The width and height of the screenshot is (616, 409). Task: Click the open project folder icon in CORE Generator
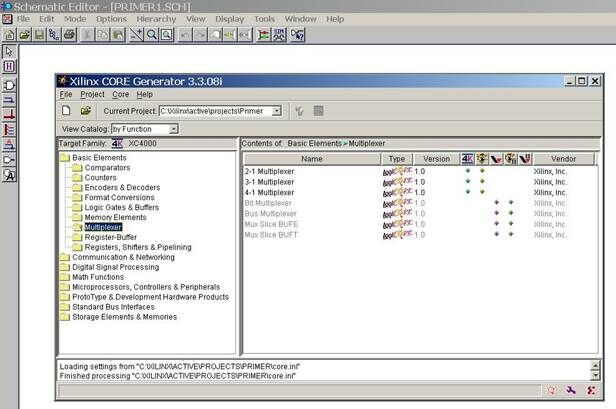(86, 111)
